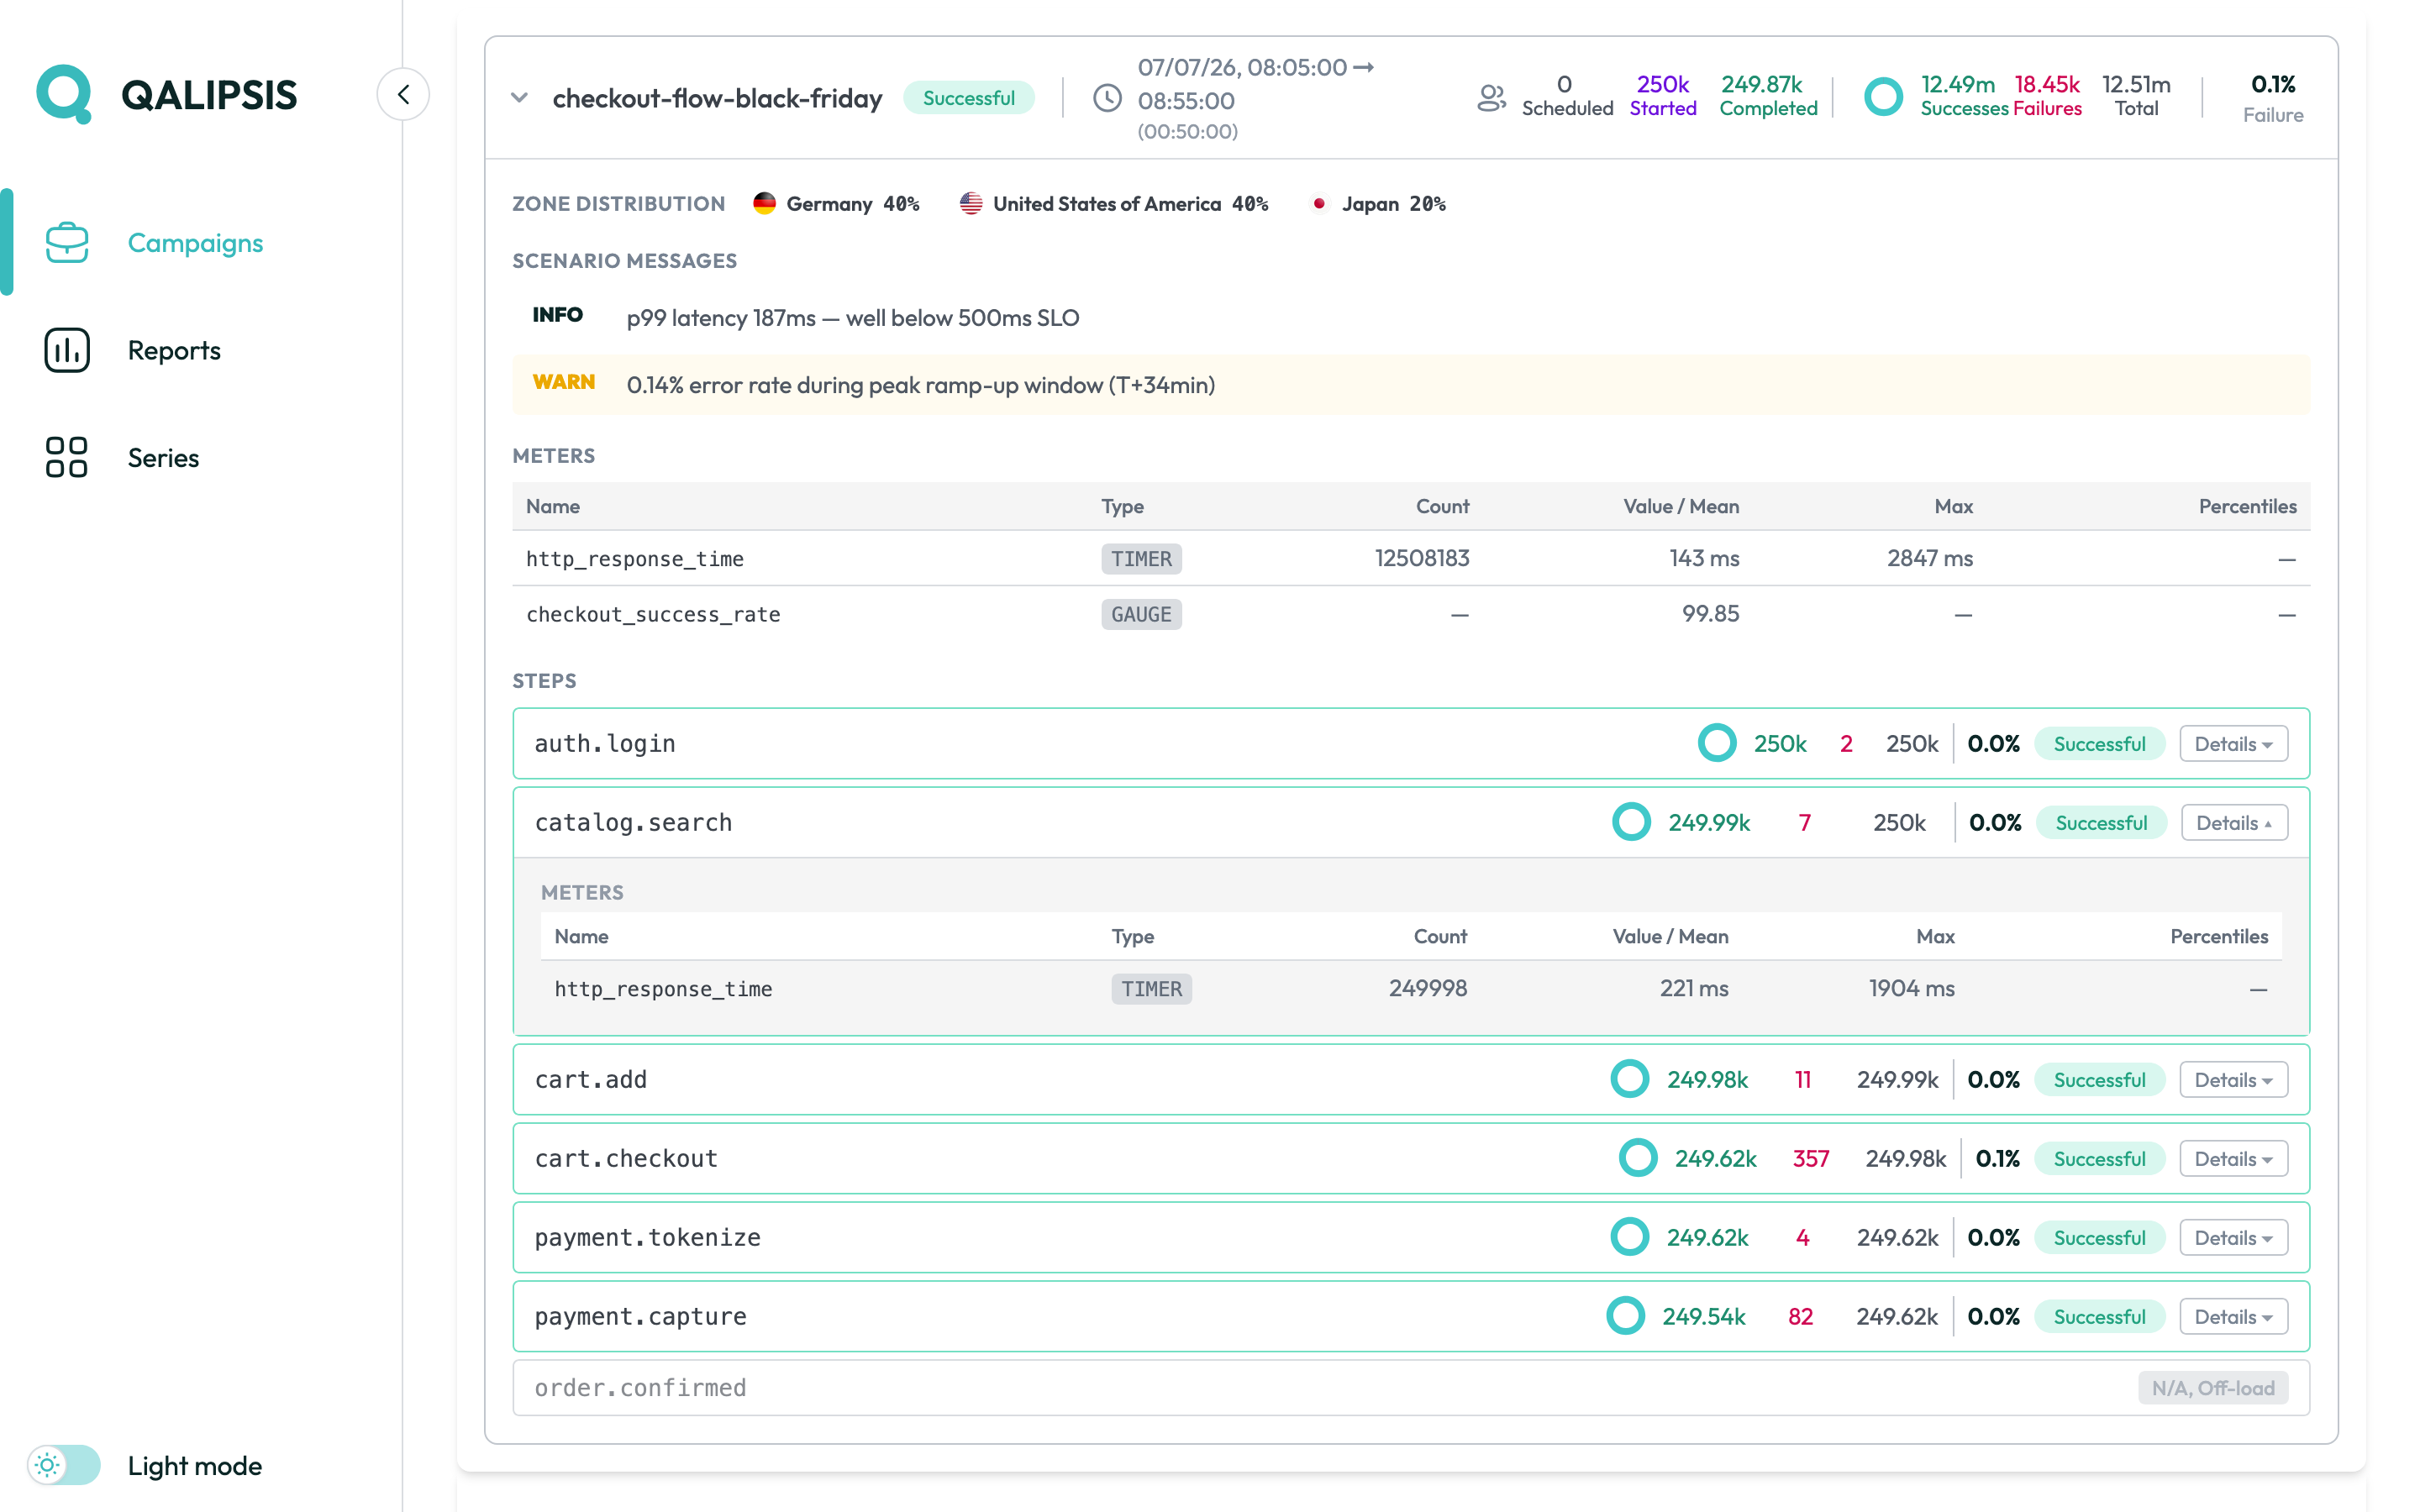Screen dimensions: 2420x1512
Task: Select the order.confirmed off-load step row
Action: tap(1411, 1388)
